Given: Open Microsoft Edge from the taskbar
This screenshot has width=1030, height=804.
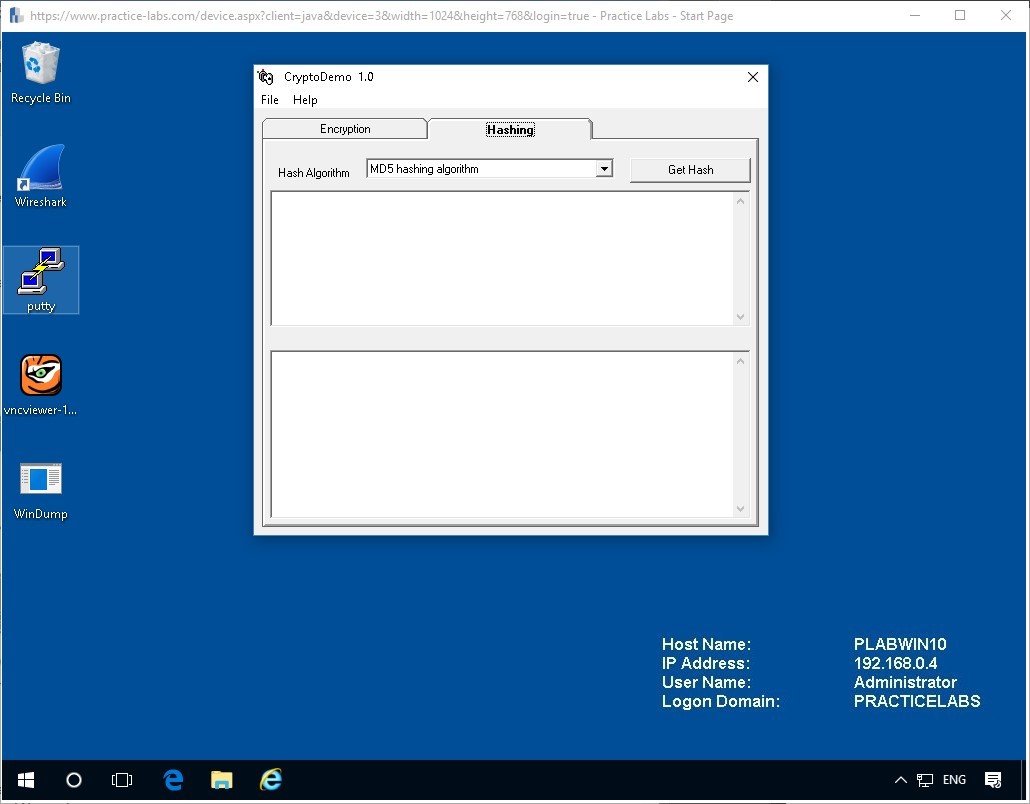Looking at the screenshot, I should pos(172,780).
